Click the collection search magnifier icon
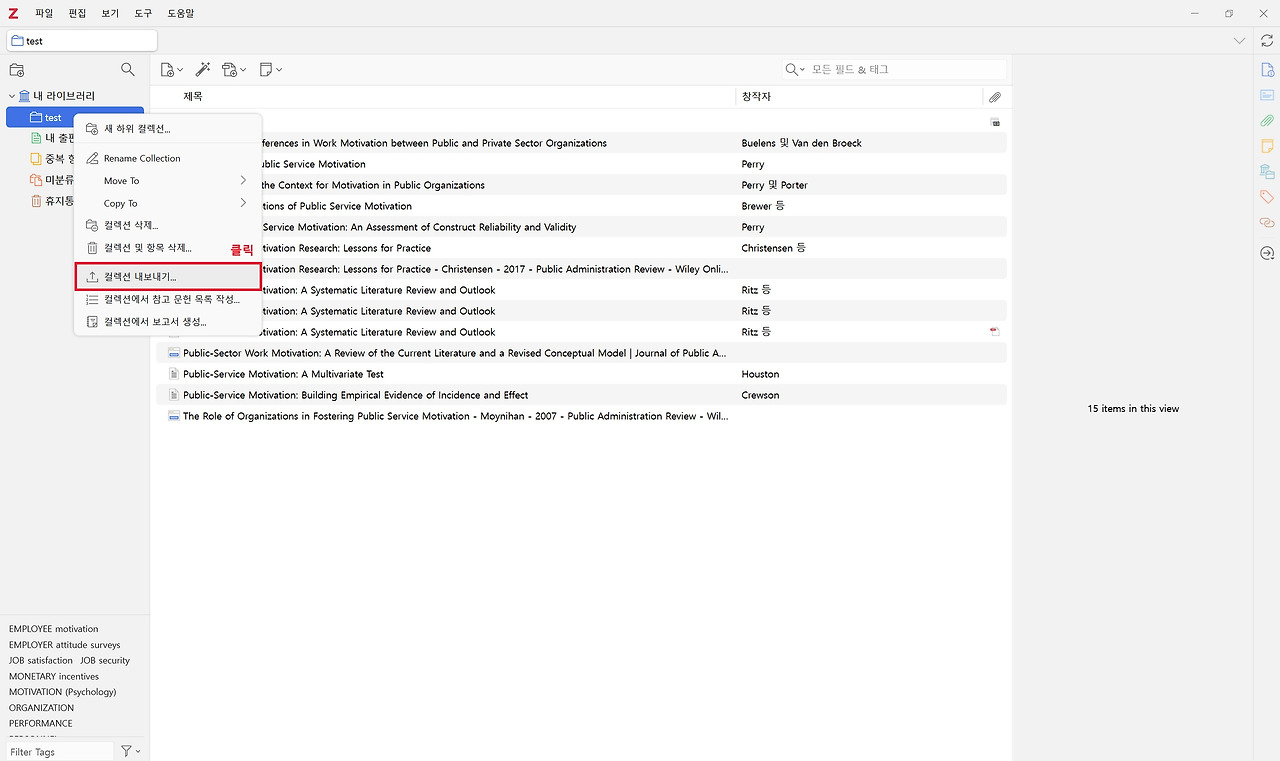The image size is (1280, 761). click(127, 69)
